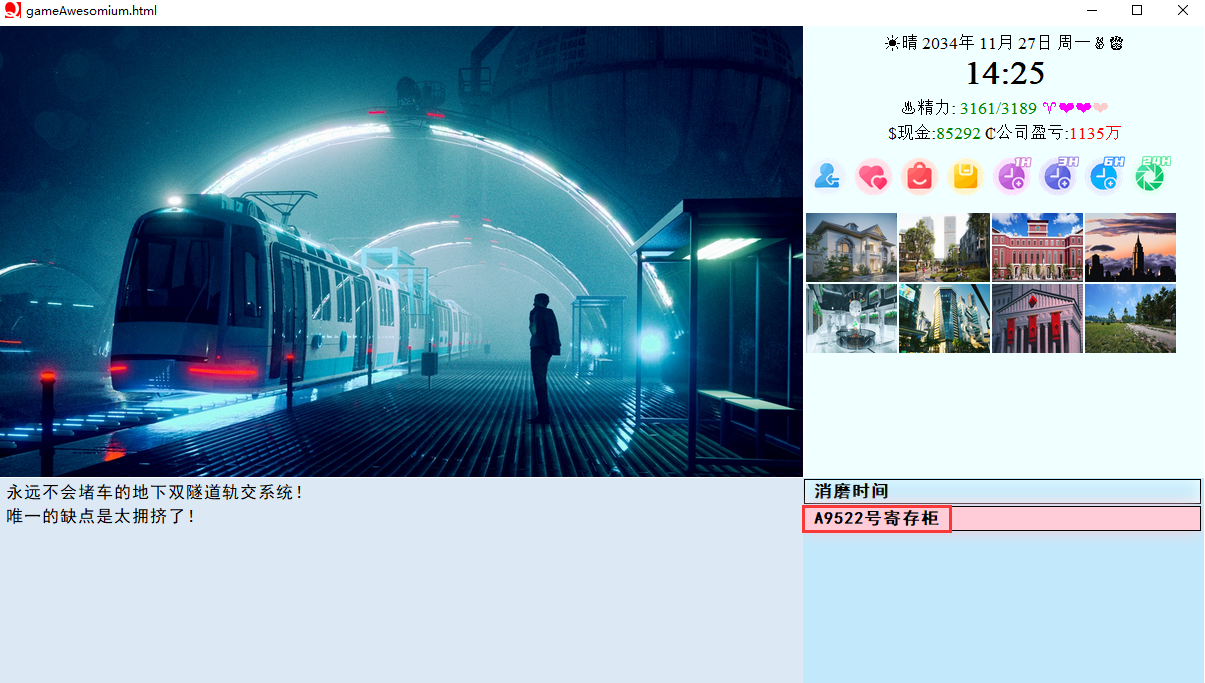
Task: Choose the glass skyscraper office thumbnail
Action: click(x=944, y=318)
